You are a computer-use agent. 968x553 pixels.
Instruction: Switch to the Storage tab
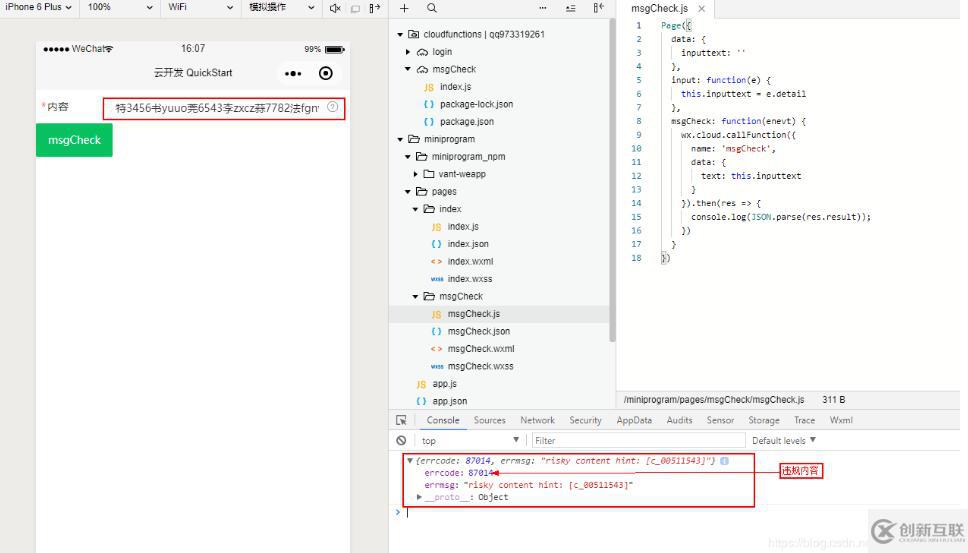(764, 420)
